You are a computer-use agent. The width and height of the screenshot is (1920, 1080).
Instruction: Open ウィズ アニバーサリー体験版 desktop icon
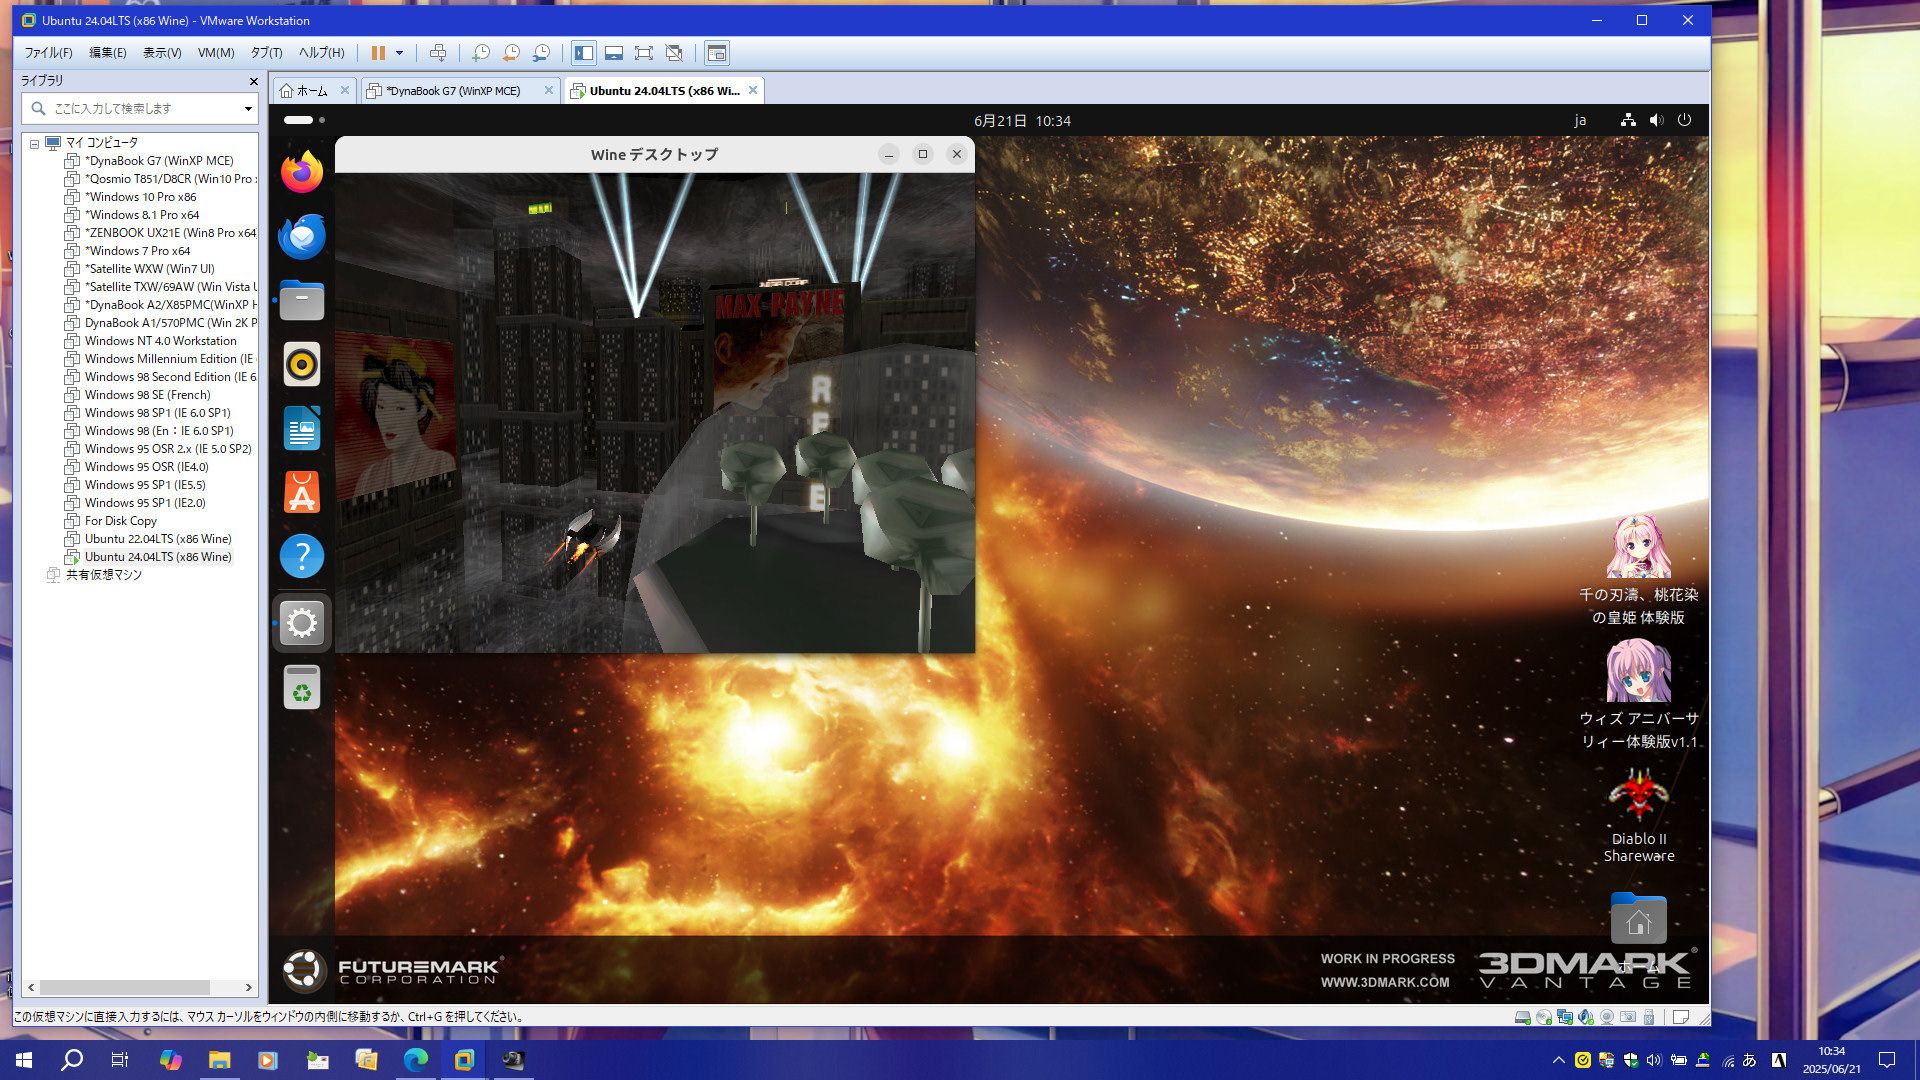pos(1638,695)
